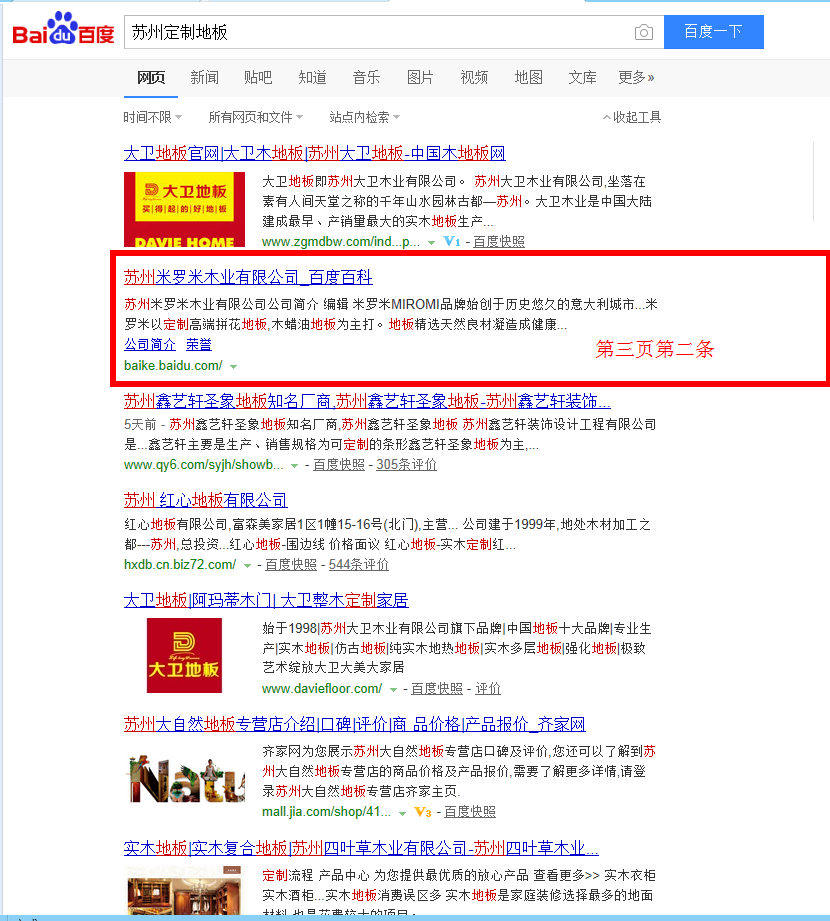This screenshot has height=921, width=830.
Task: Expand arrow next to hxdb.cn.biz72.com URL
Action: [247, 566]
